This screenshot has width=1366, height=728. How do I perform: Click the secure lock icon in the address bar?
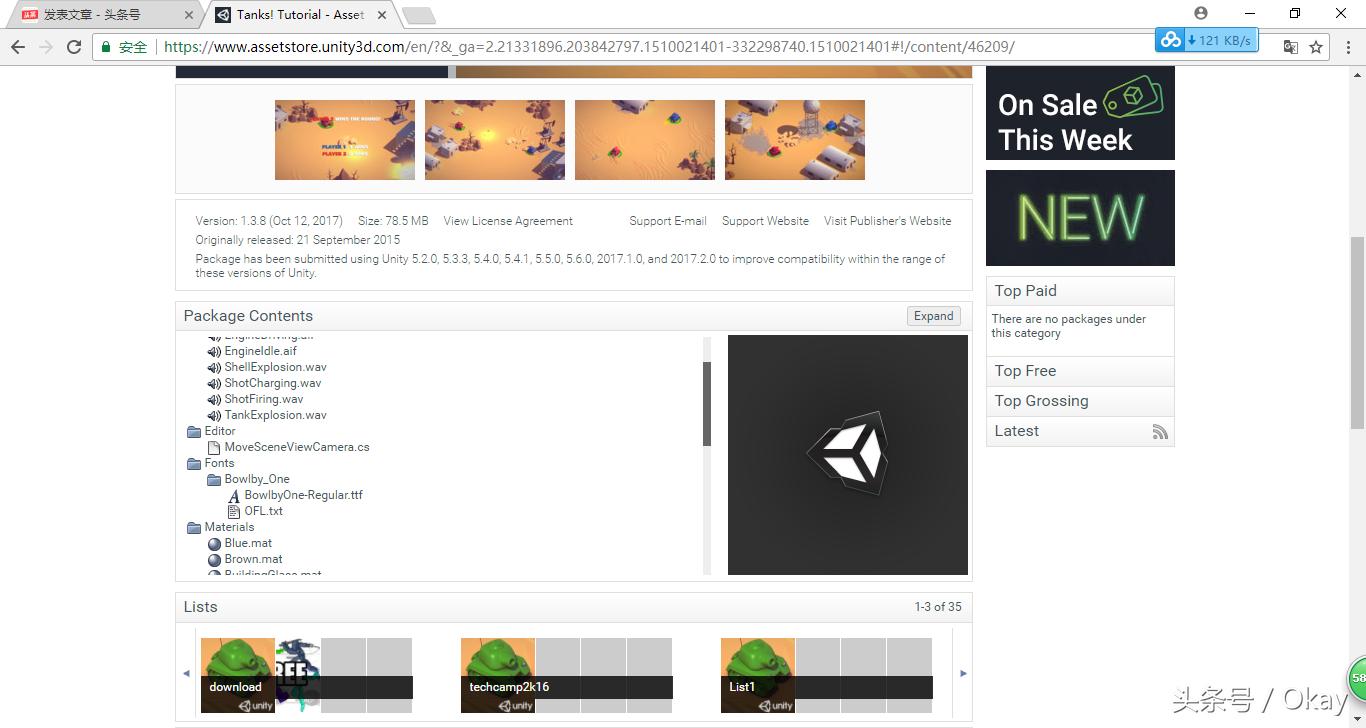pos(104,47)
